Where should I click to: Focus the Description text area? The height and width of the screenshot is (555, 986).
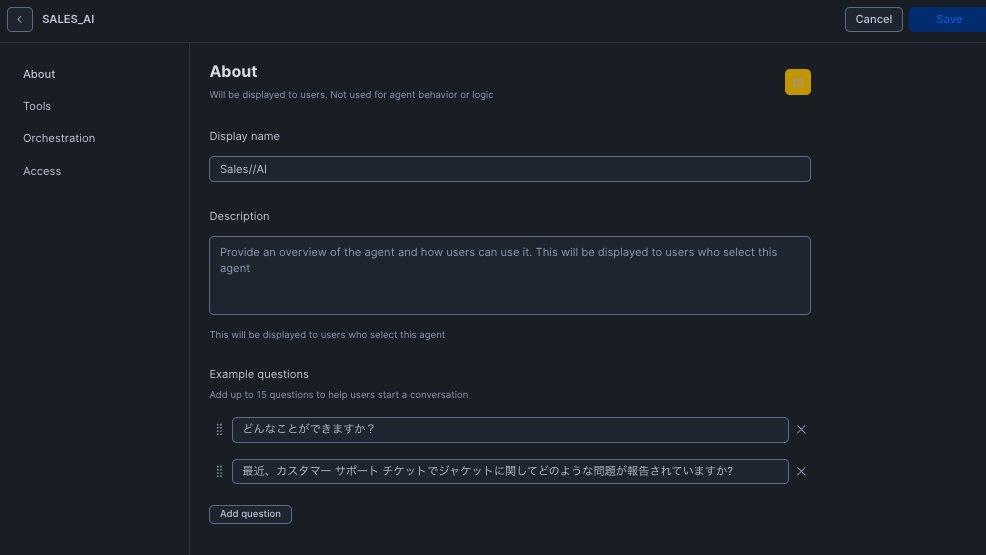click(509, 275)
